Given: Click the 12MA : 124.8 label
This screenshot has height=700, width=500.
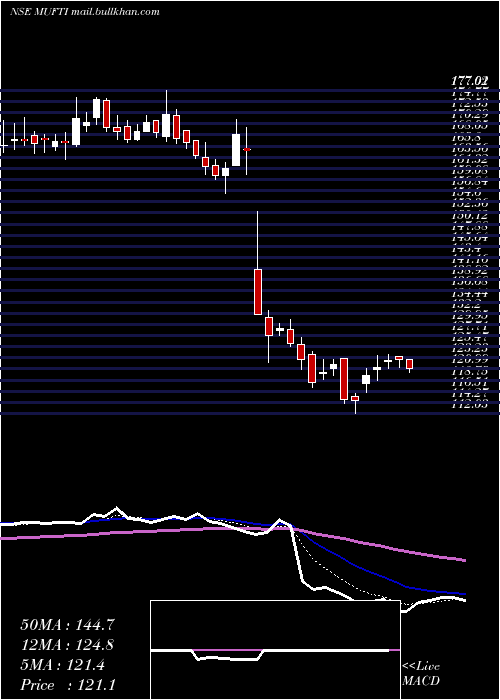Looking at the screenshot, I should tap(67, 645).
